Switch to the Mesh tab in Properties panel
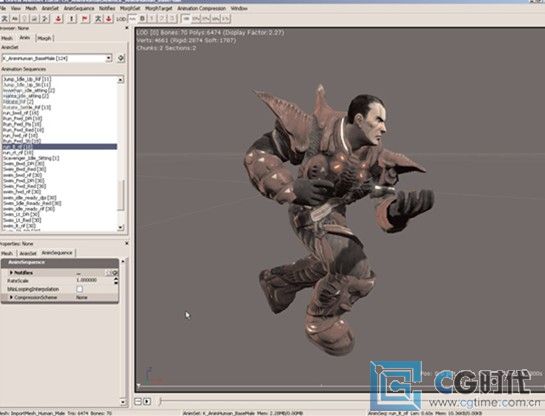 7,253
